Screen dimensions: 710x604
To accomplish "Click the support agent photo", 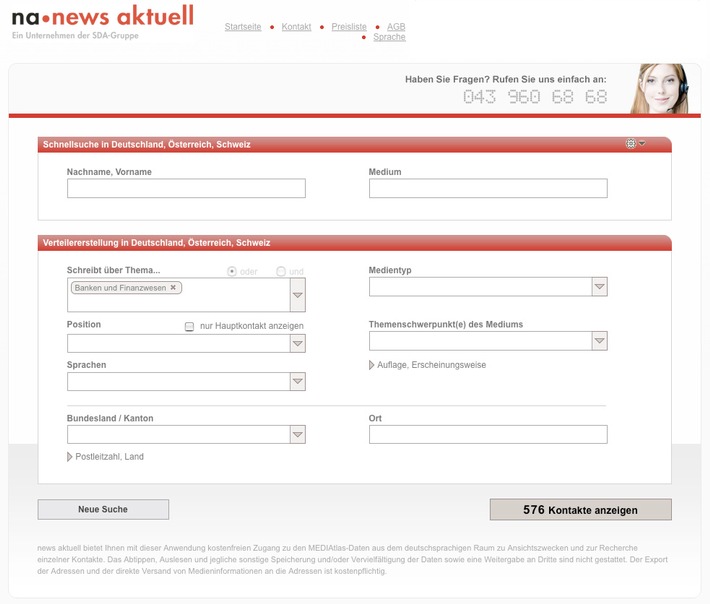I will point(660,89).
